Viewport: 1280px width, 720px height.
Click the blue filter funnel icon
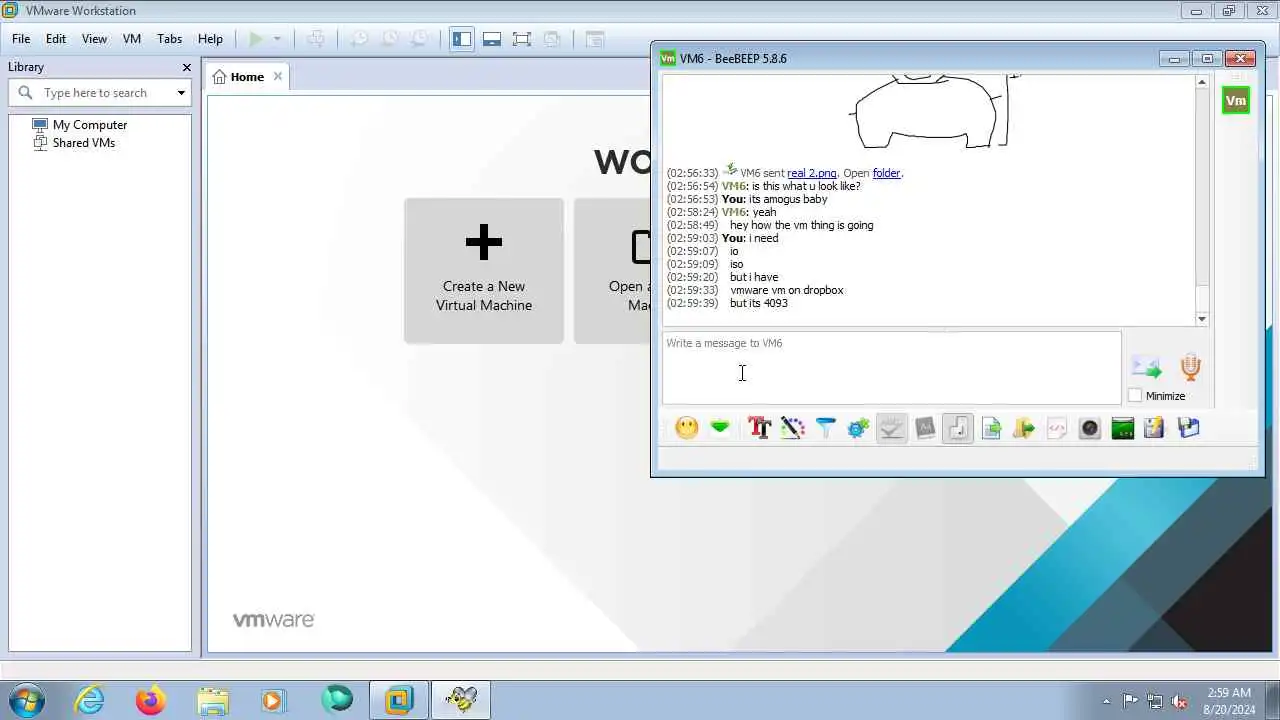point(825,428)
